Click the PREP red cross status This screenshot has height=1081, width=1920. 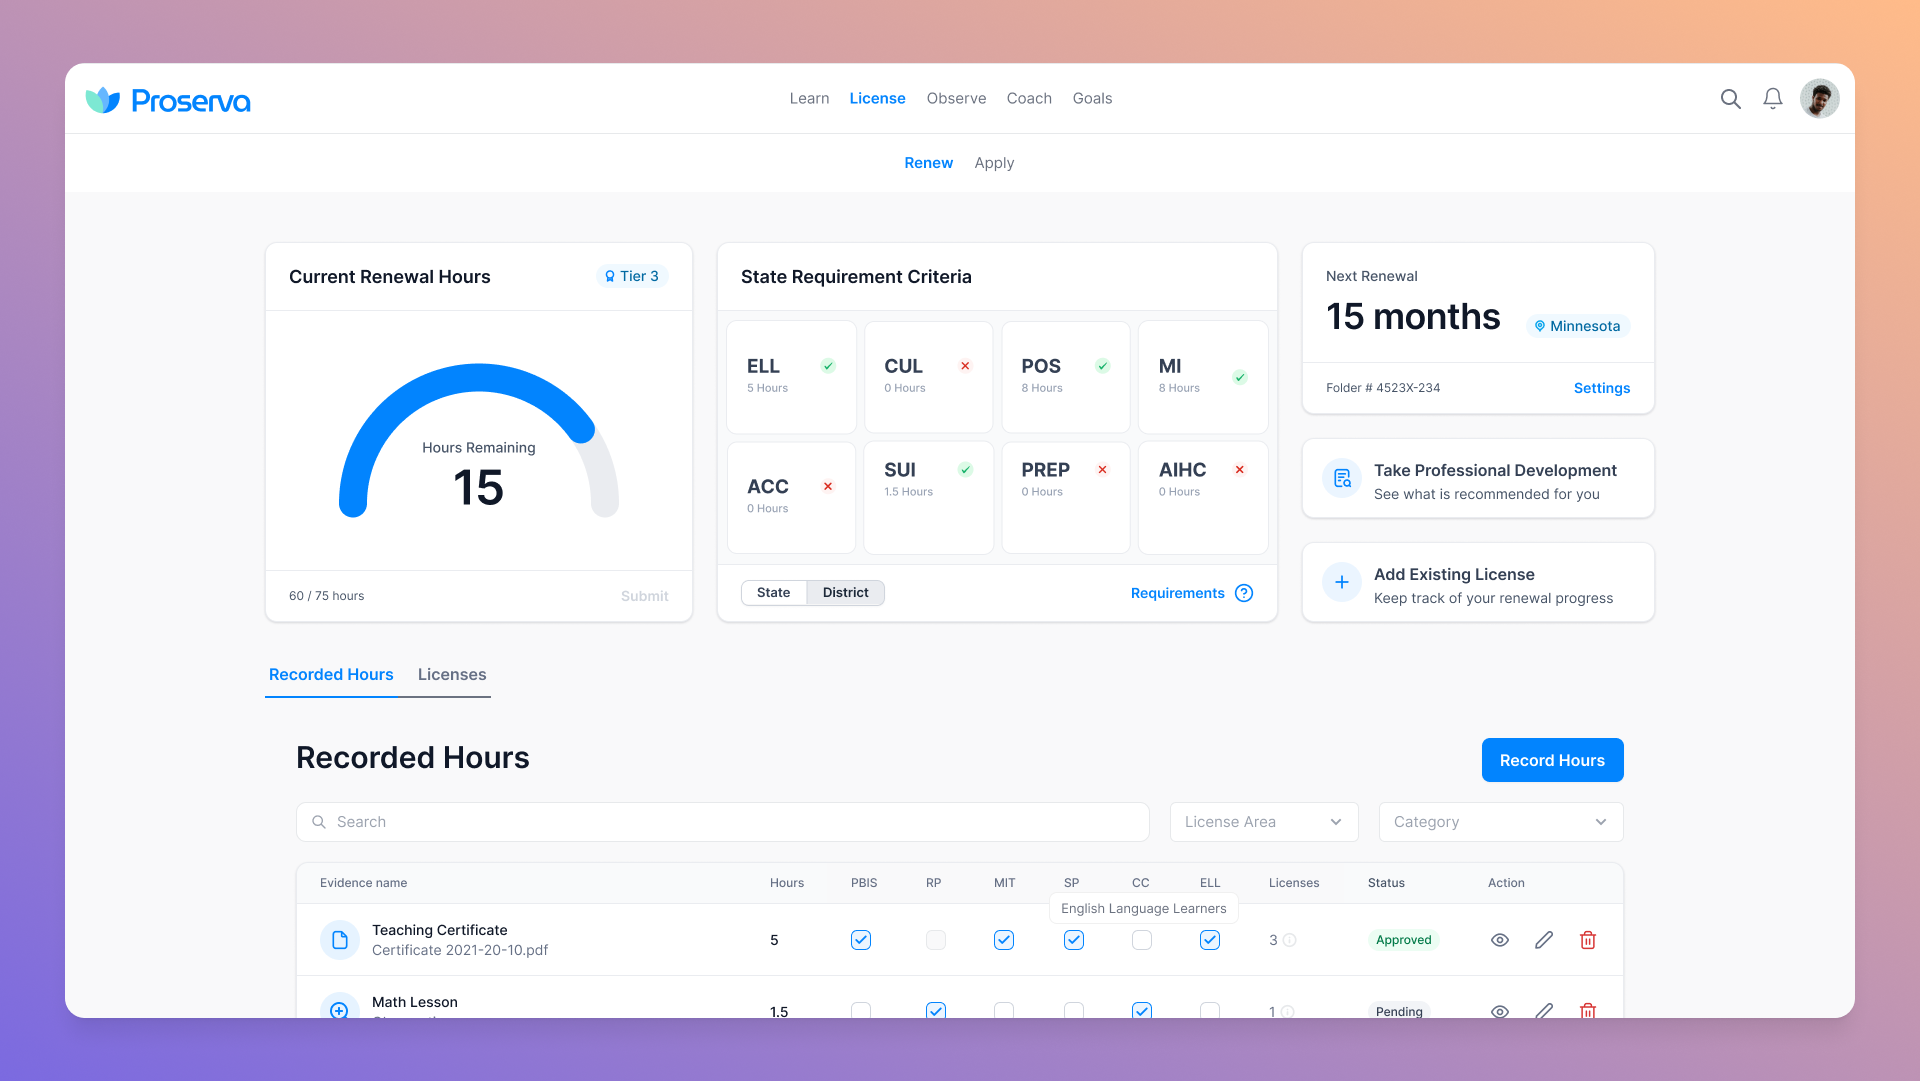[1102, 470]
